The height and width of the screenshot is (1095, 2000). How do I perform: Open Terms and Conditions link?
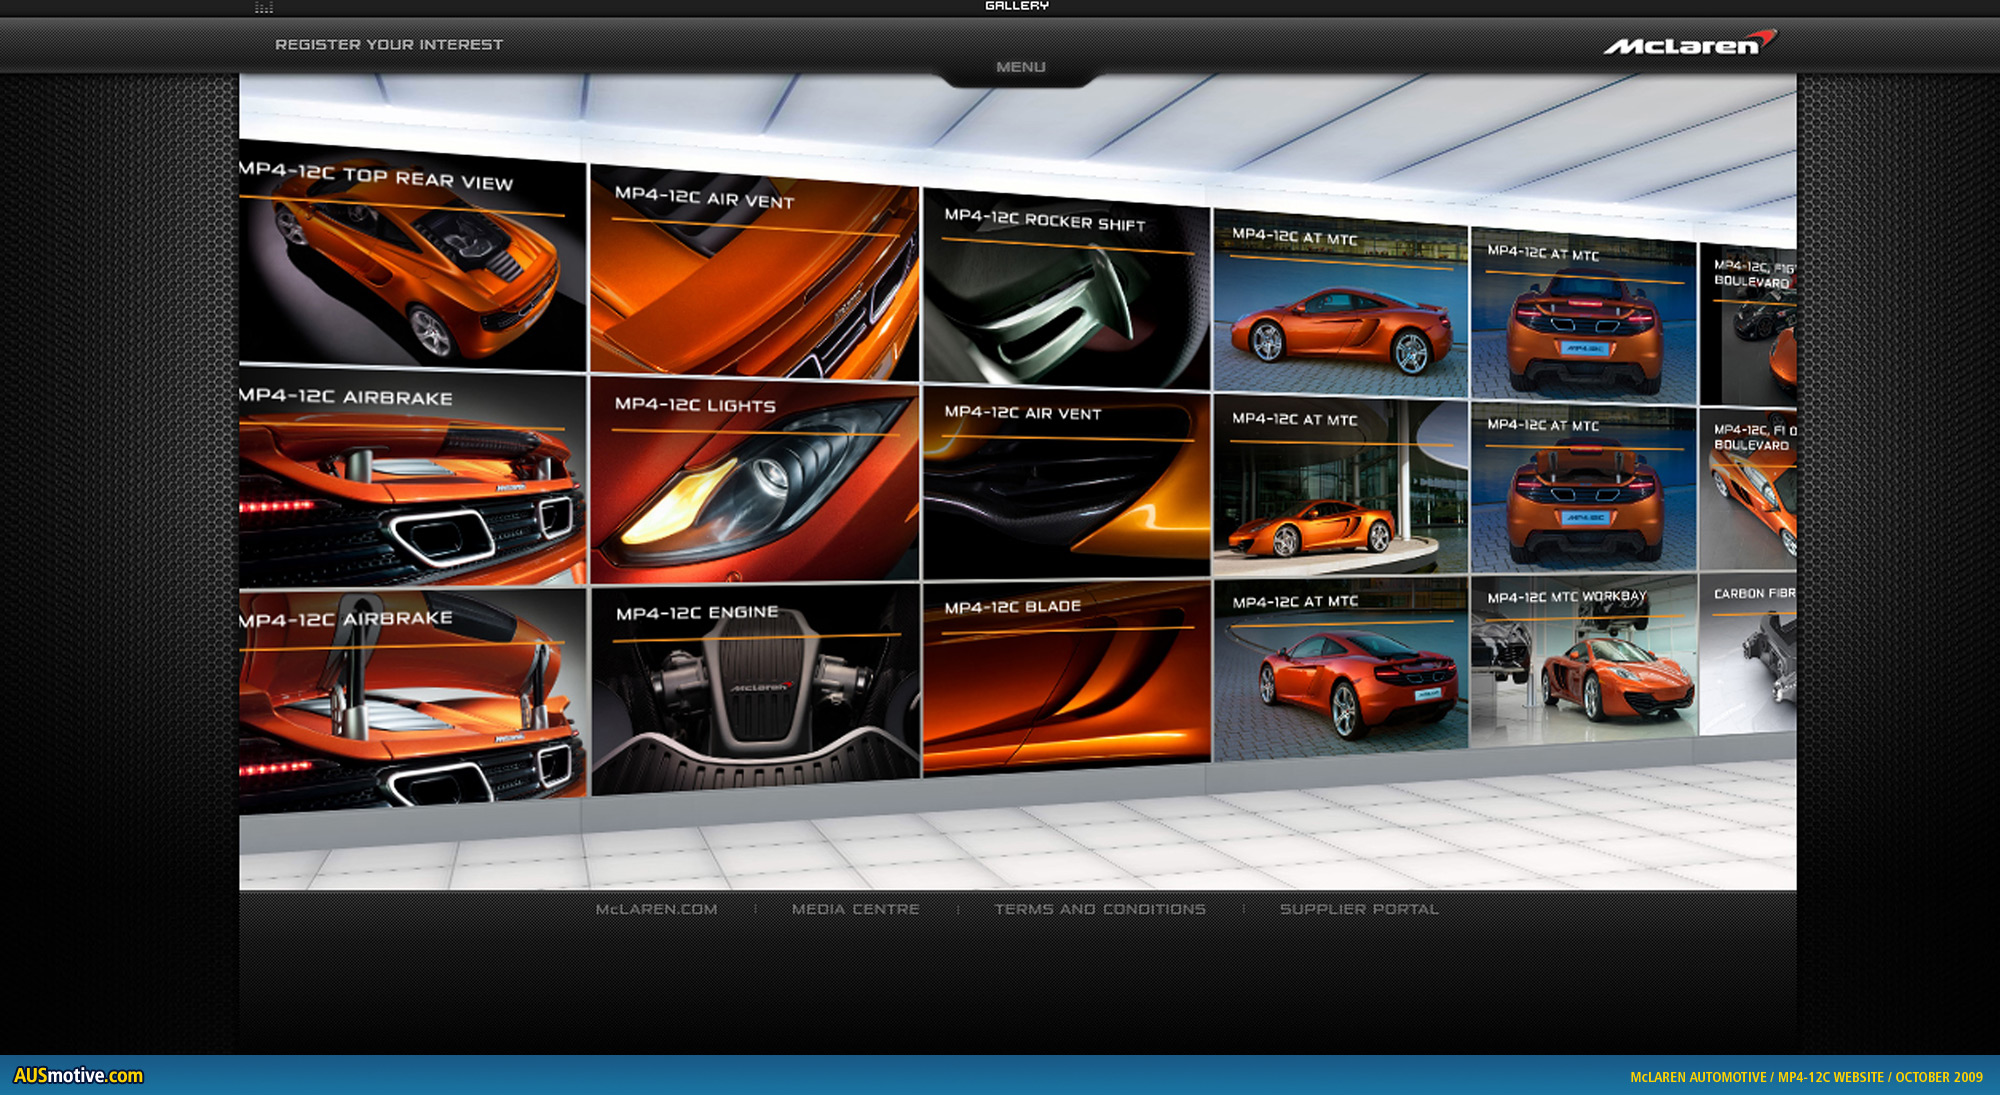1100,909
